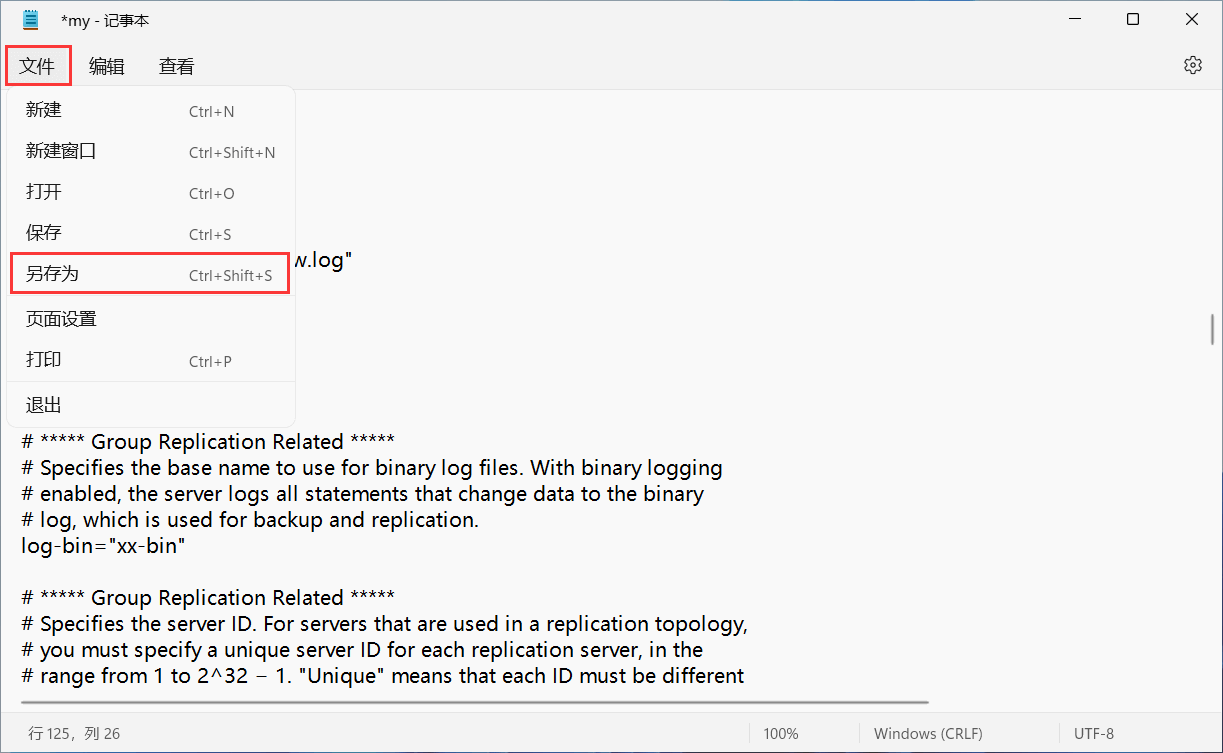
Task: Click the vertical scrollbar thumb
Action: [x=1213, y=329]
